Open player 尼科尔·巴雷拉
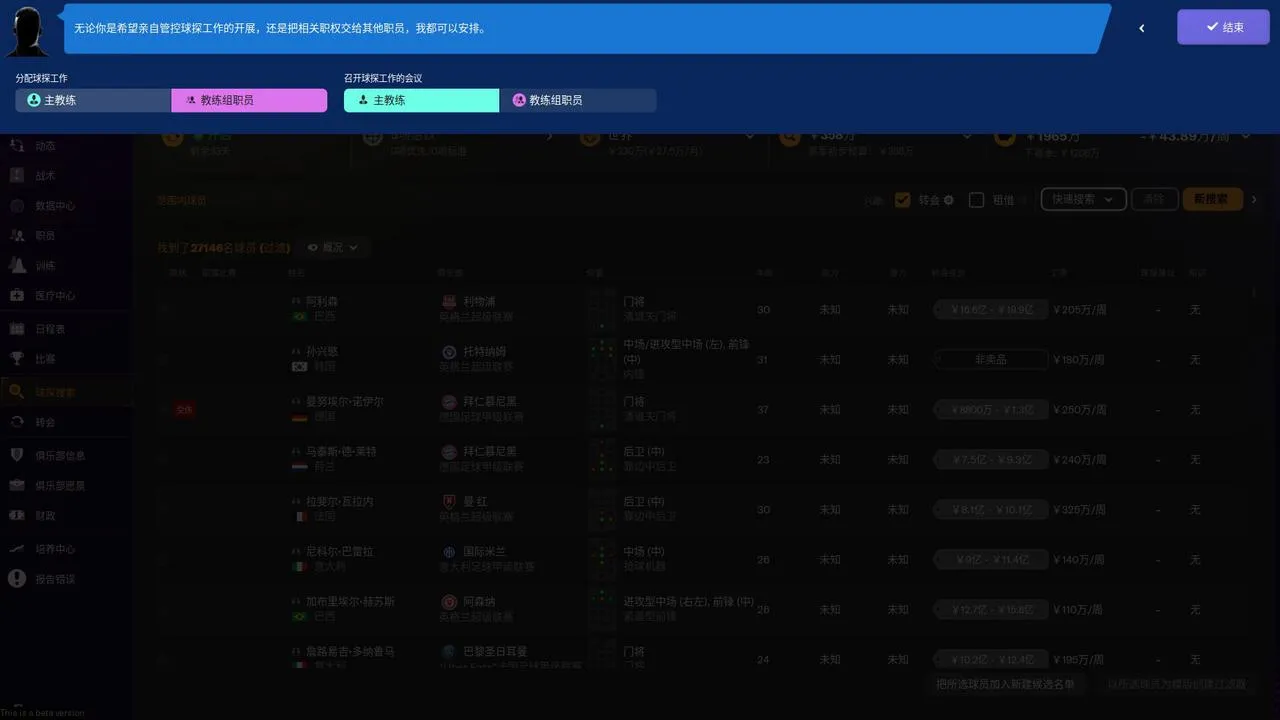The width and height of the screenshot is (1280, 720). 339,551
